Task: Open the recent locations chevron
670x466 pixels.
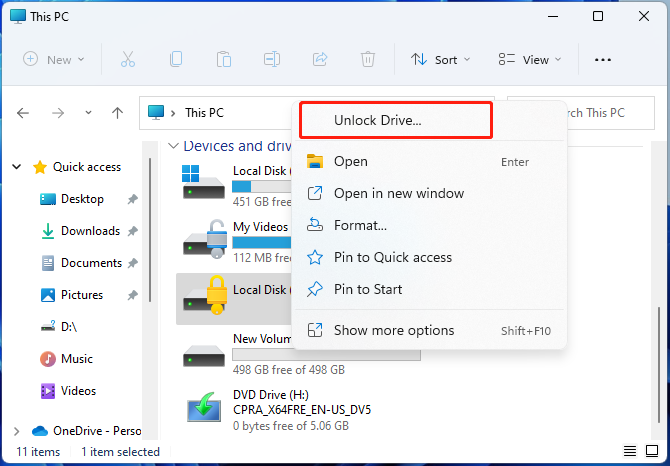Action: [88, 113]
